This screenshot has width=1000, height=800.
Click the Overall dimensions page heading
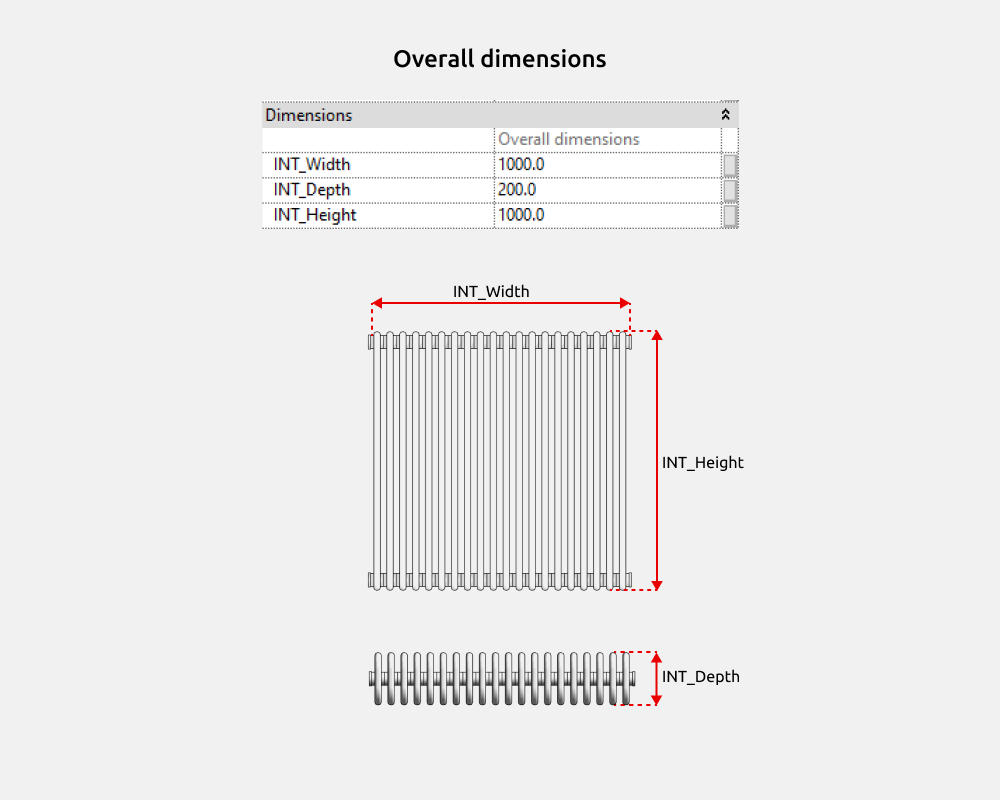tap(500, 59)
